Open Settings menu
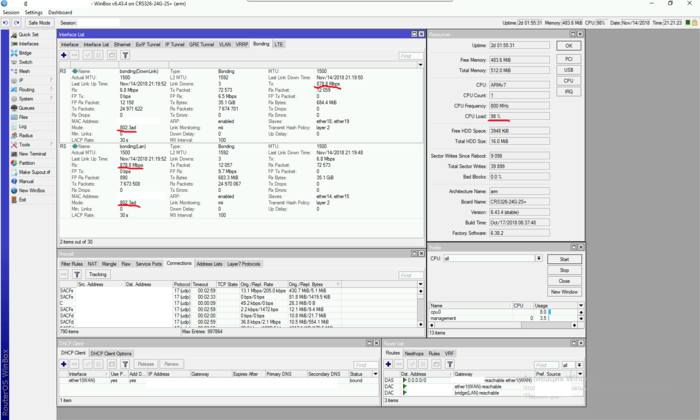700x420 pixels. click(x=33, y=12)
